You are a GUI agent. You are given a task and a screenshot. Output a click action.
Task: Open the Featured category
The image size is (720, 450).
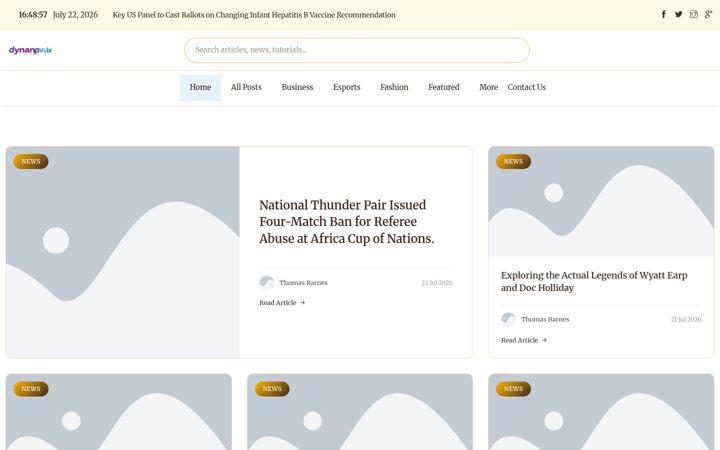444,87
